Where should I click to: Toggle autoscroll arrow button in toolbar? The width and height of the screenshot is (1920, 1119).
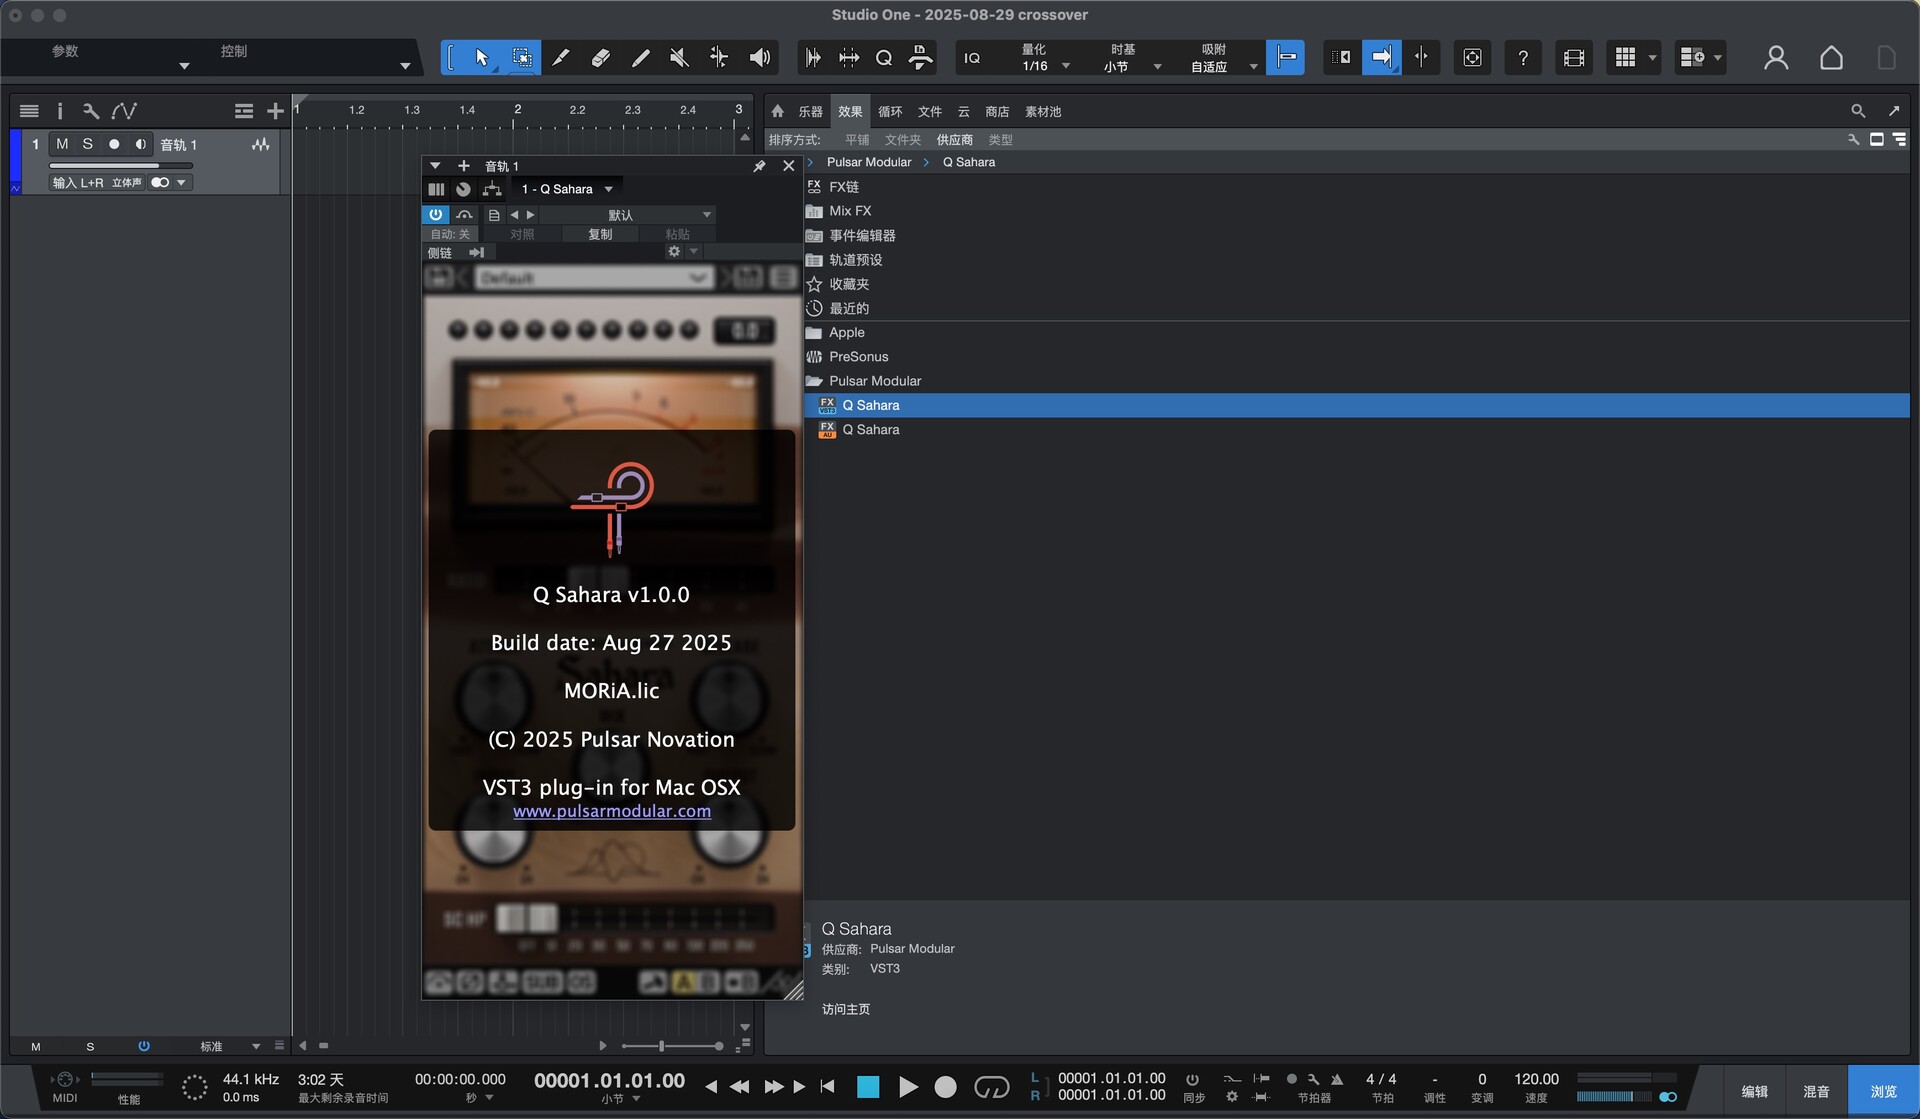[1381, 58]
